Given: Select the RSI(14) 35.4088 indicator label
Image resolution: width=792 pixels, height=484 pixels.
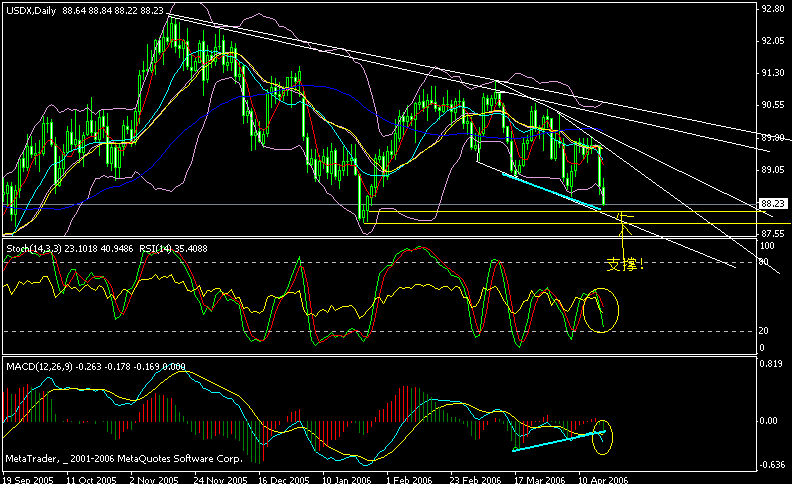Looking at the screenshot, I should [173, 249].
